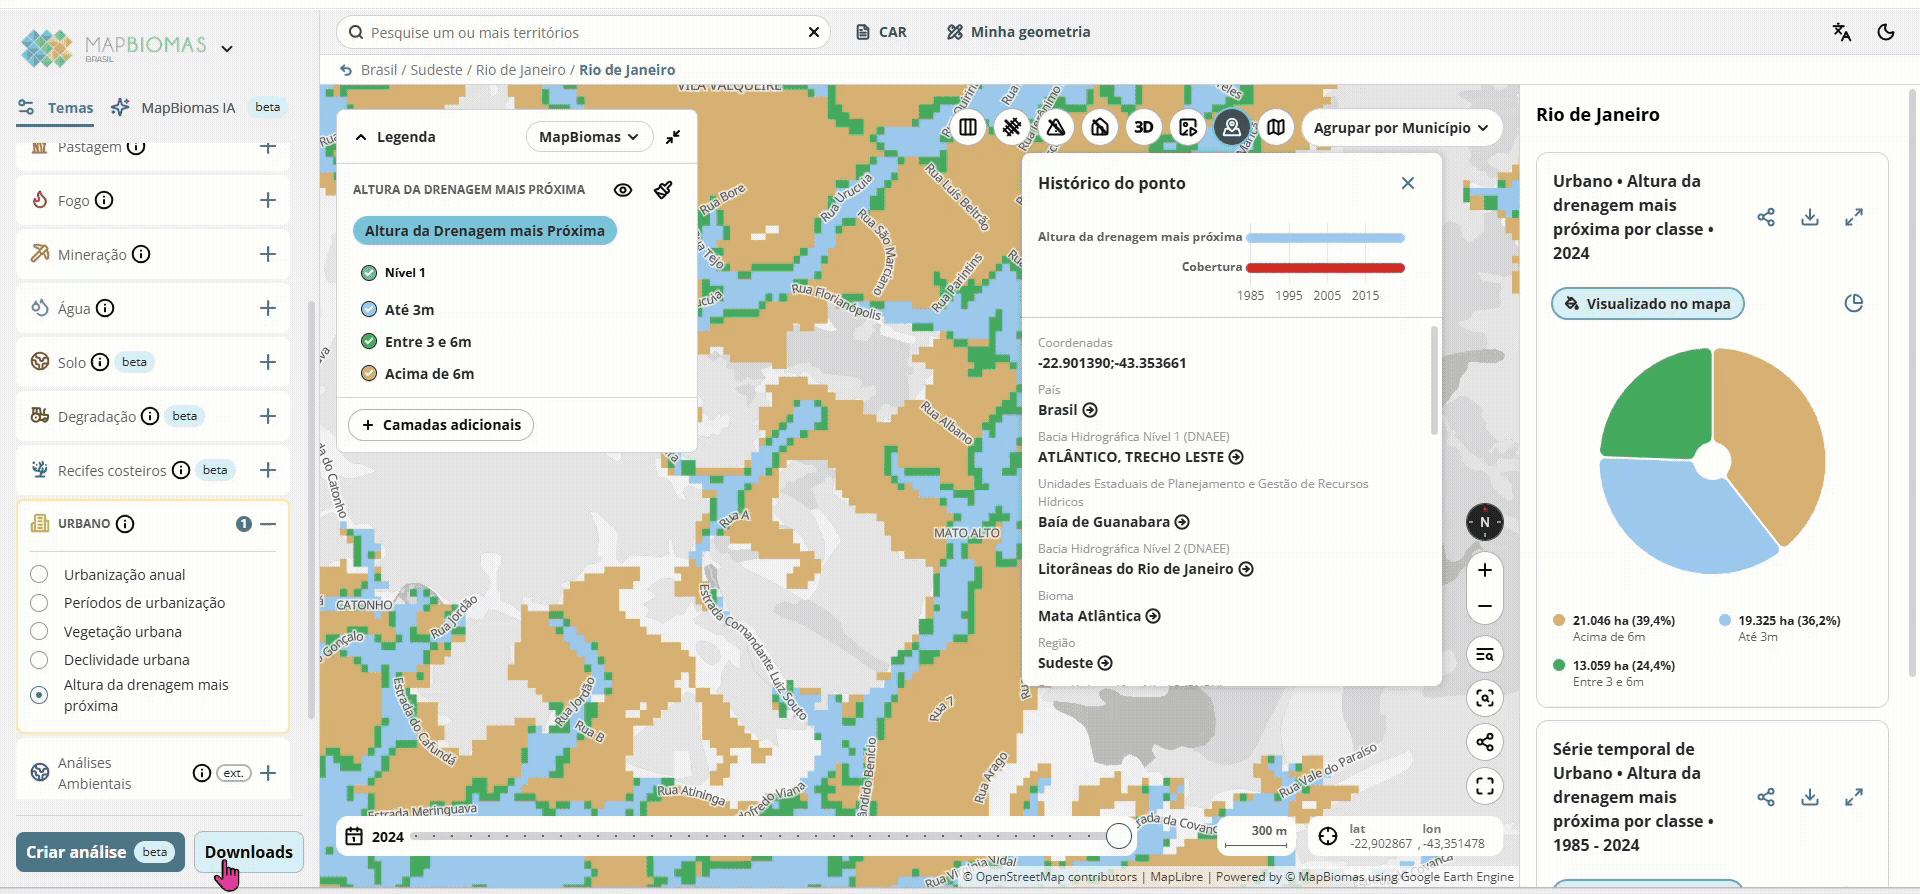Download the Série temporal chart
This screenshot has width=1920, height=894.
[1810, 797]
